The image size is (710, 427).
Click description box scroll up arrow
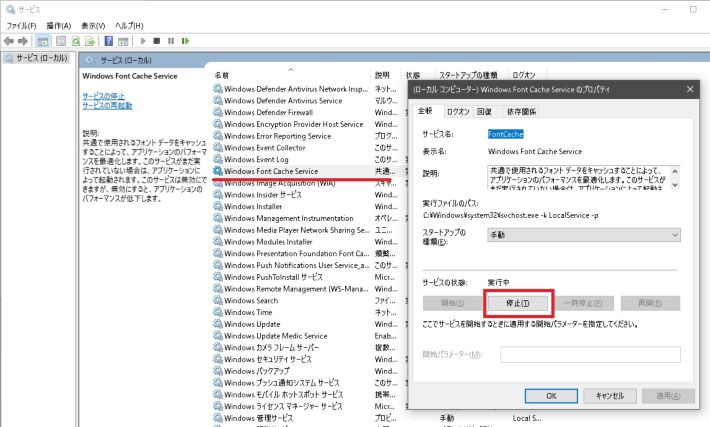click(x=675, y=171)
